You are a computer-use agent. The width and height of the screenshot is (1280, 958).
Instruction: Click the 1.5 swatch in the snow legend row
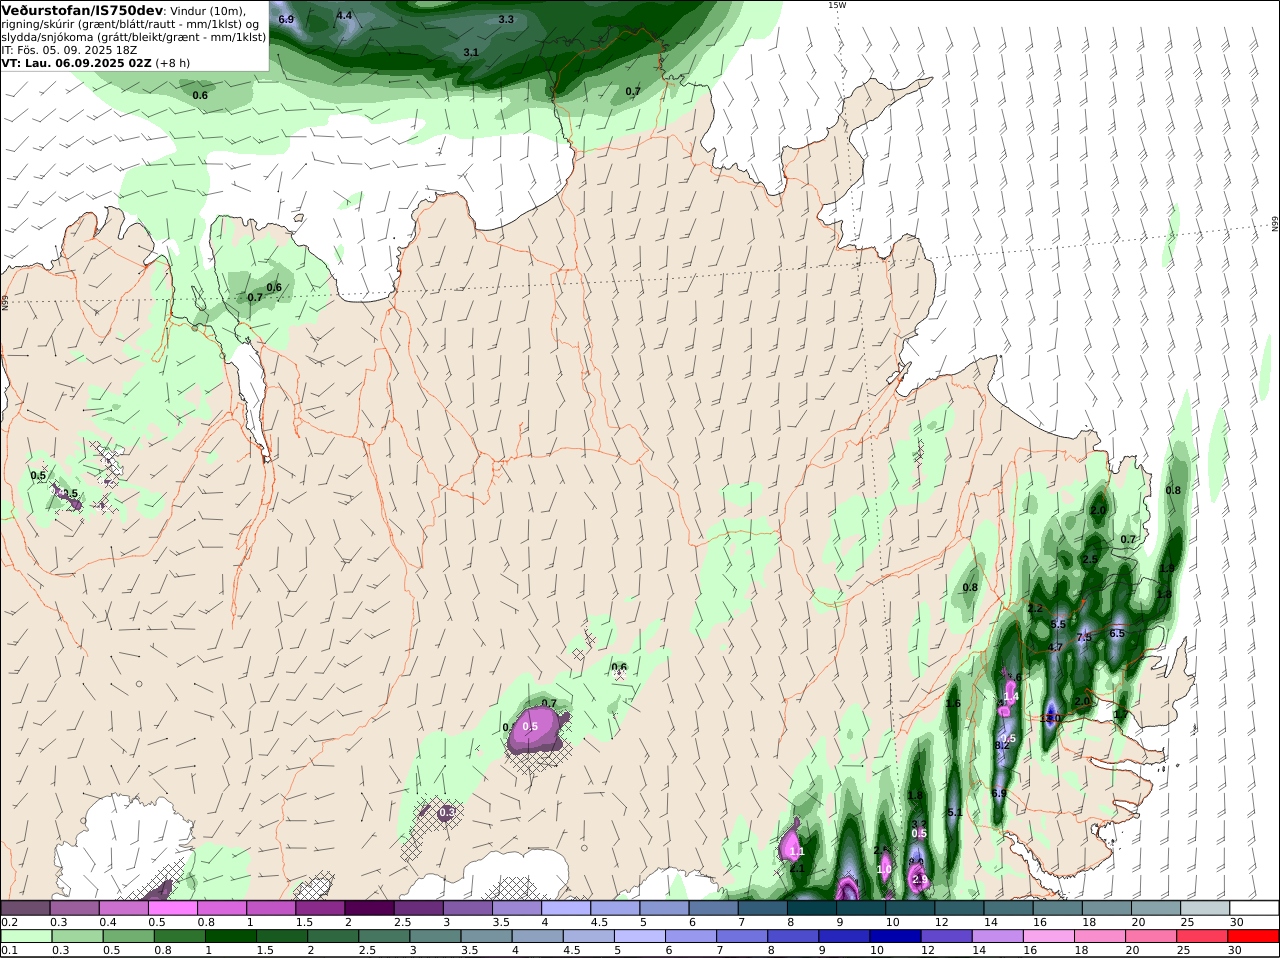point(321,907)
